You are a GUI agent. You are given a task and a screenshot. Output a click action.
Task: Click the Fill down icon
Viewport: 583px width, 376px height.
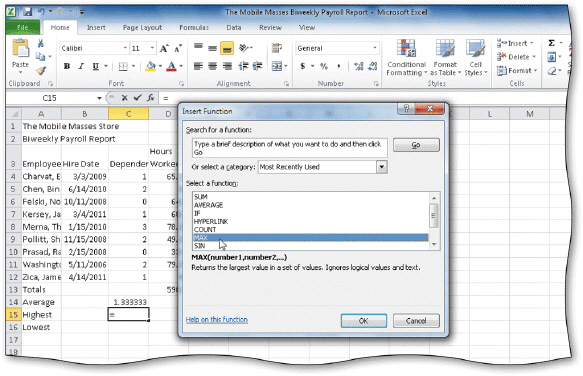pyautogui.click(x=552, y=57)
